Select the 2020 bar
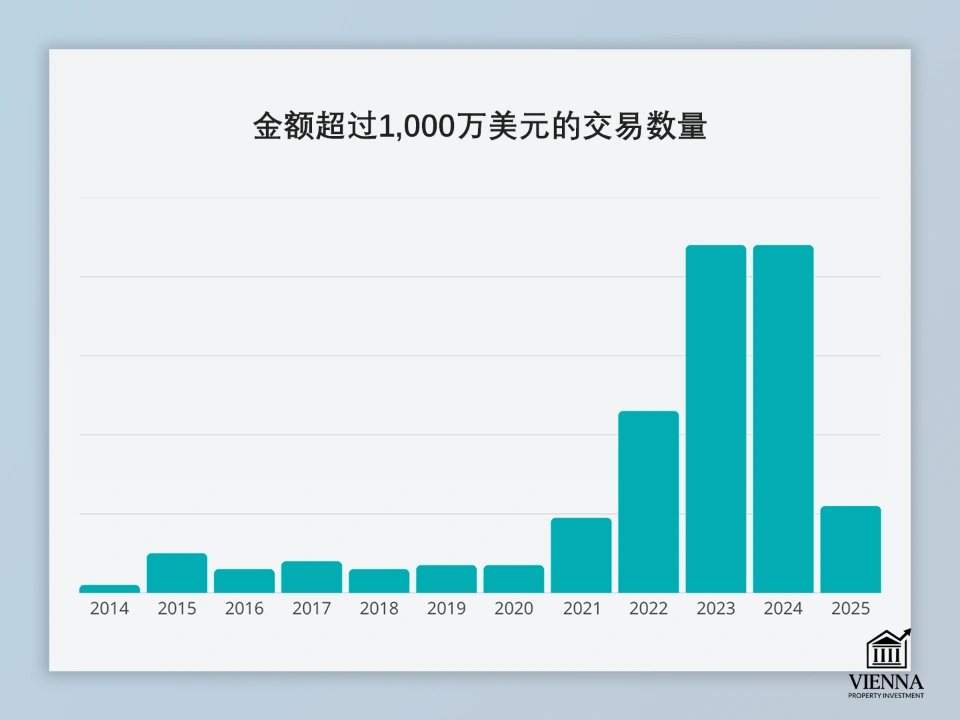 [513, 580]
